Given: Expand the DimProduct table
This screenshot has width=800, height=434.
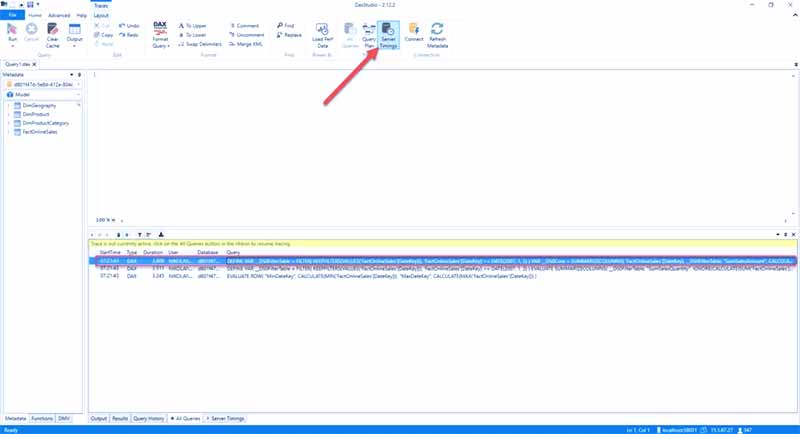Looking at the screenshot, I should (9, 114).
